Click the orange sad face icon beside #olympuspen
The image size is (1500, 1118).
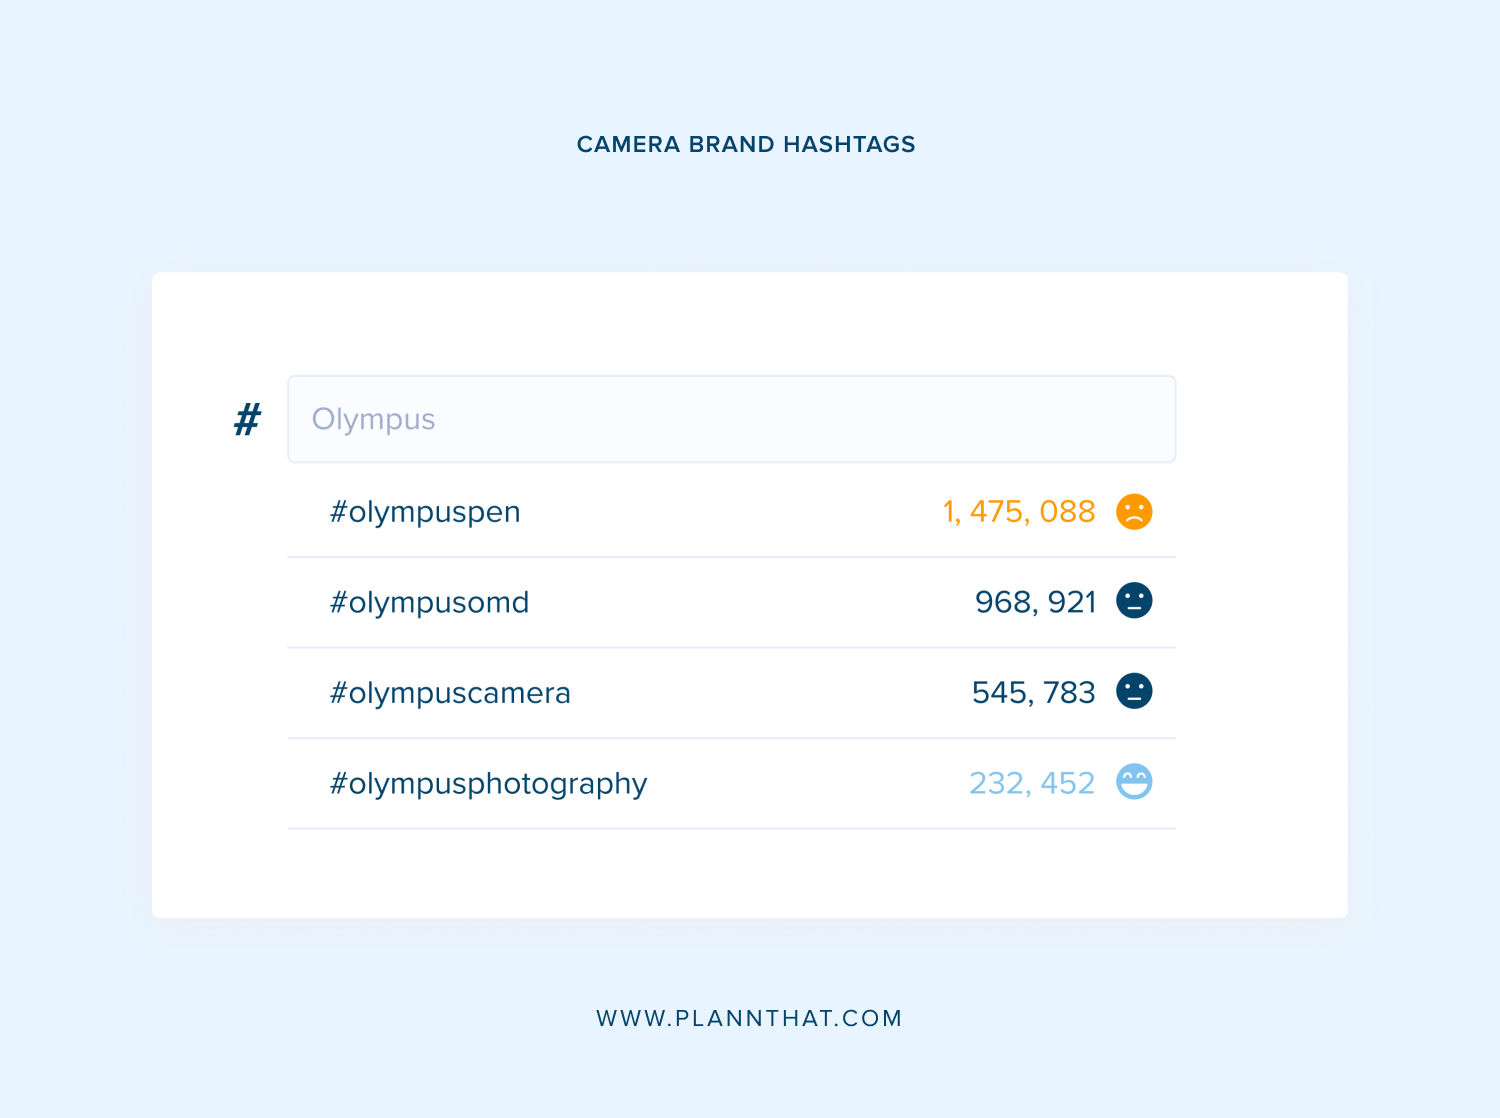pos(1134,511)
